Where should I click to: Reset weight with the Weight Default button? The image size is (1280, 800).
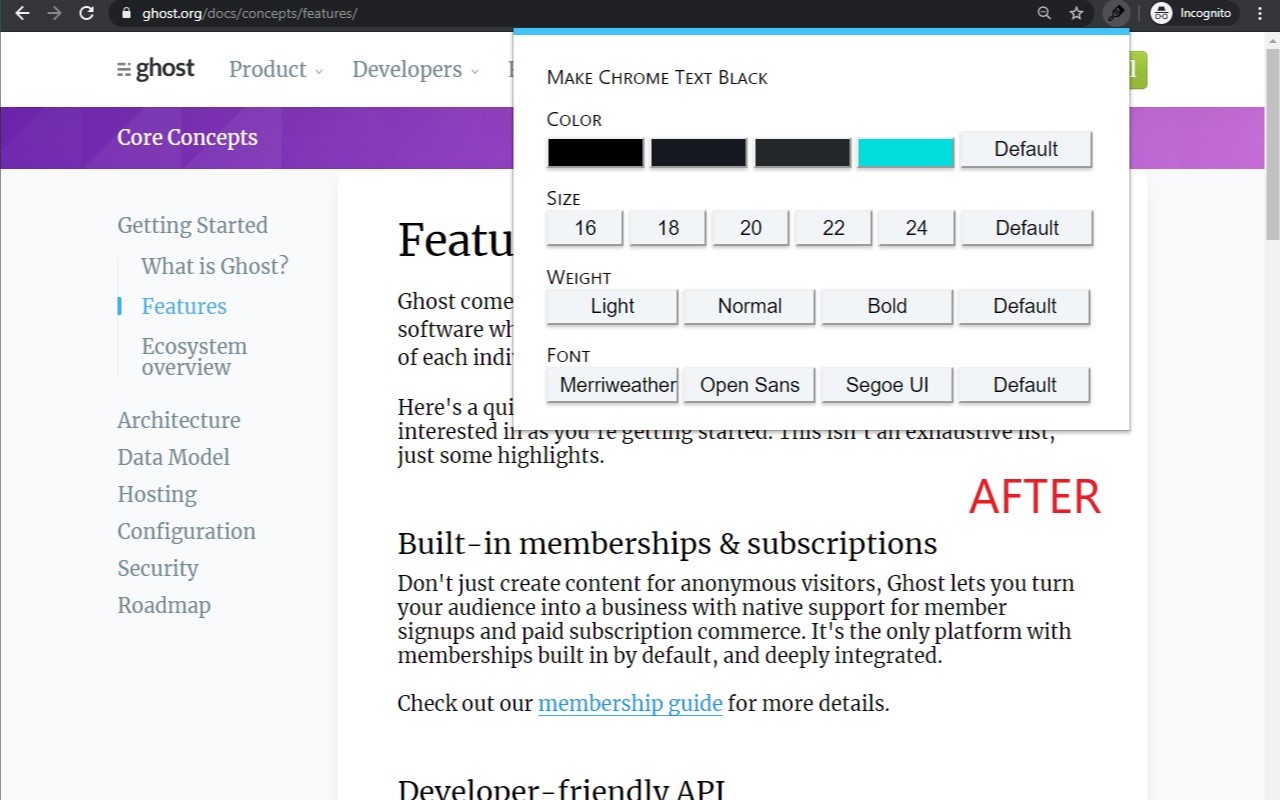coord(1024,306)
